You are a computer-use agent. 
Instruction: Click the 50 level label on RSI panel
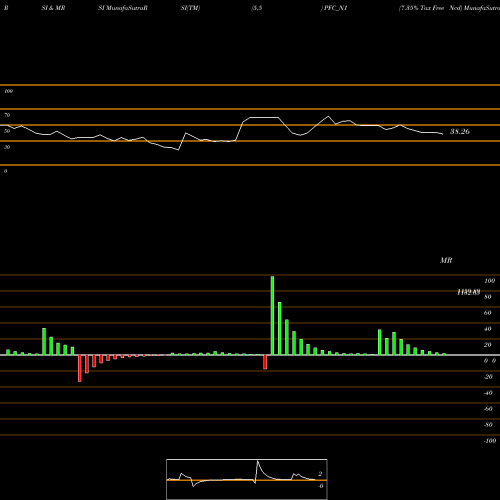click(x=7, y=131)
